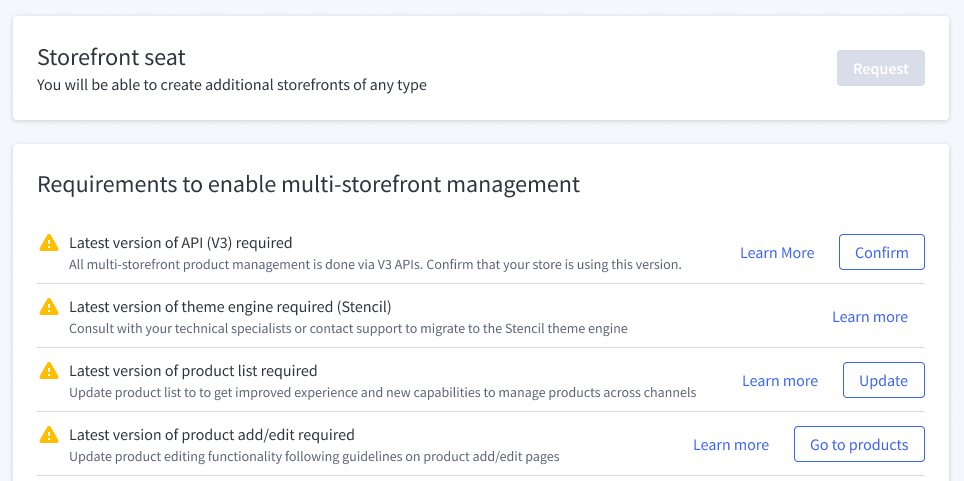The height and width of the screenshot is (481, 964).
Task: Click the multi-storefront management requirements heading
Action: pos(308,184)
